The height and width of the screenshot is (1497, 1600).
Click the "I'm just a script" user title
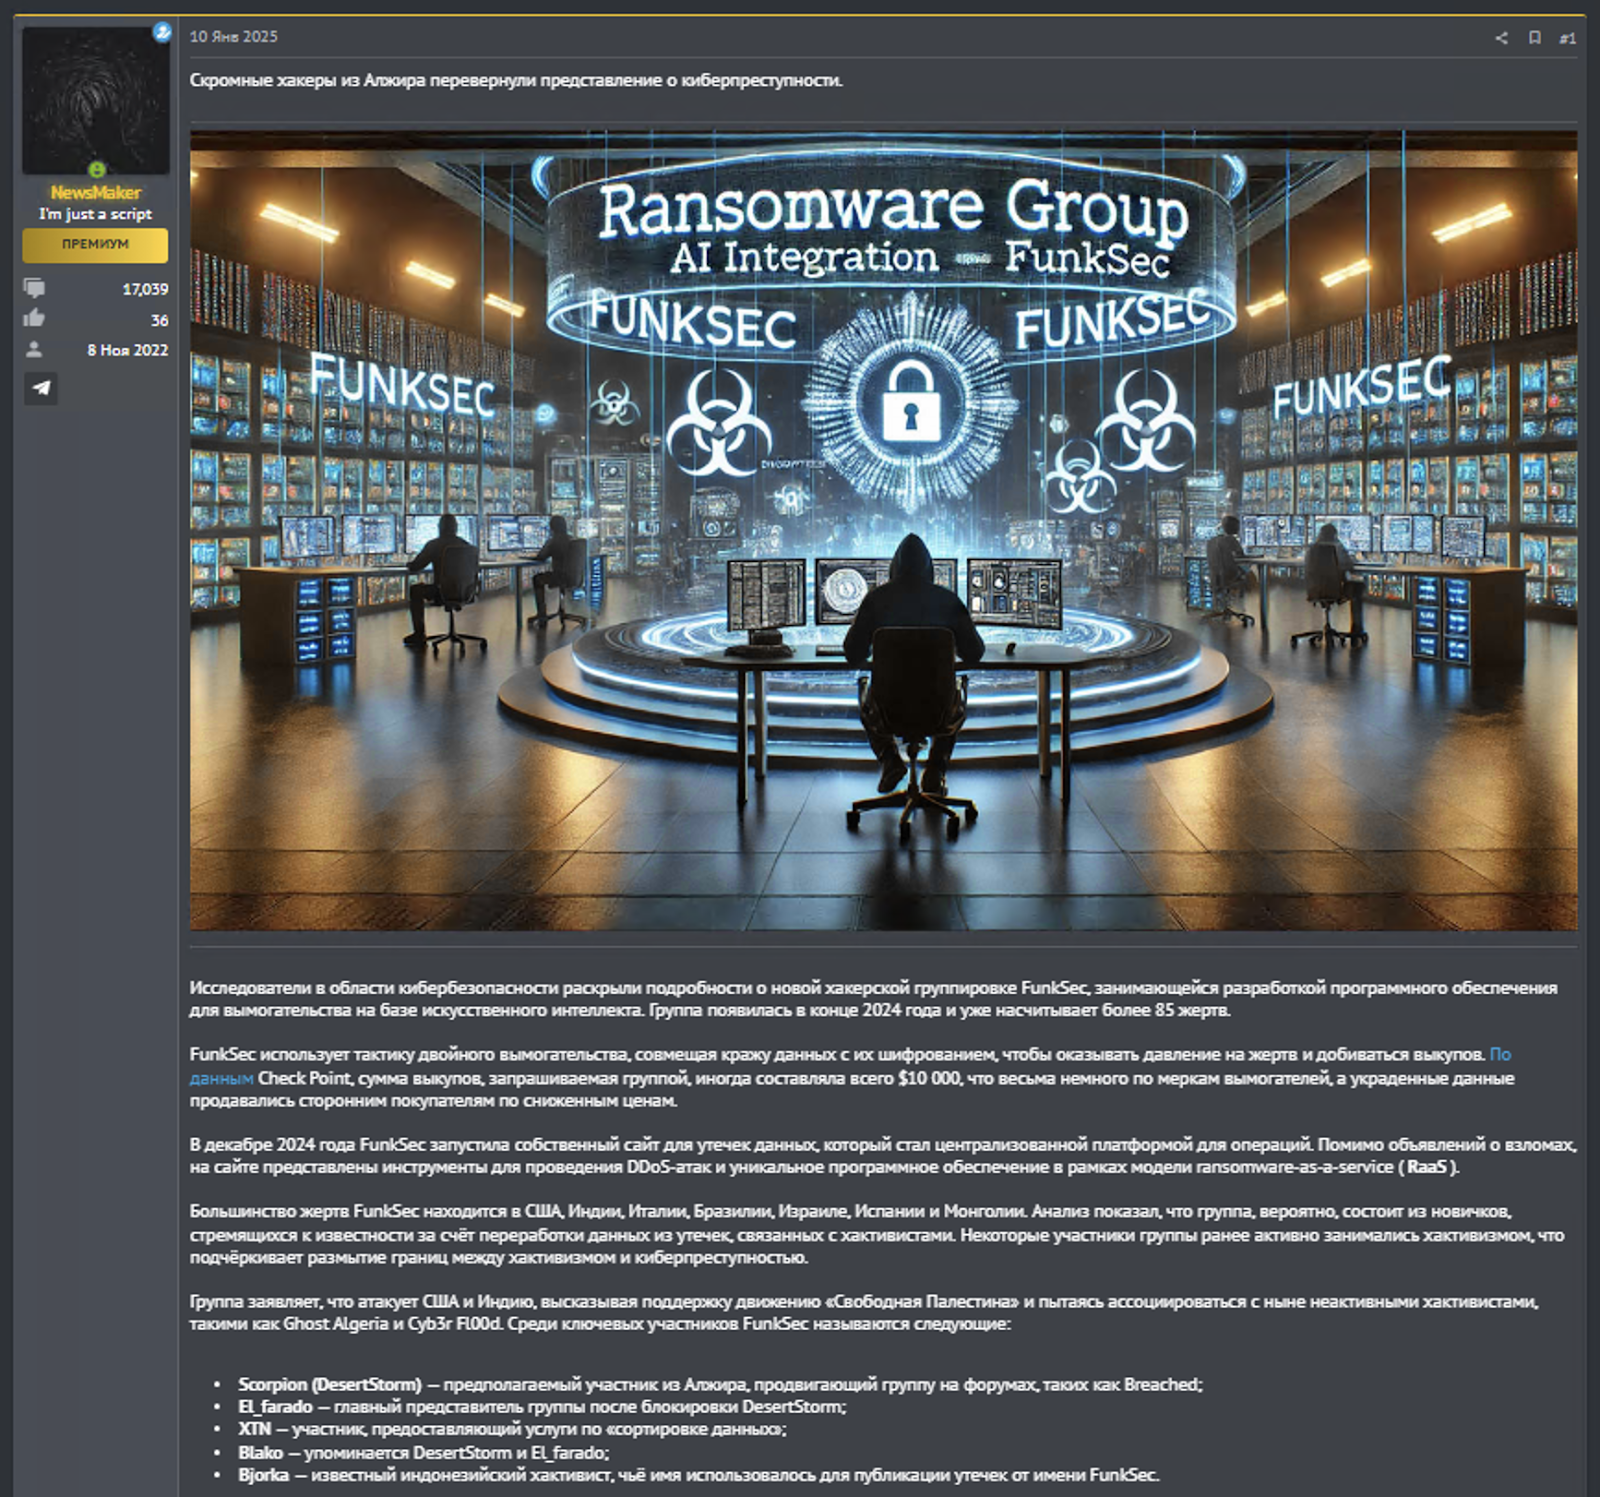95,214
